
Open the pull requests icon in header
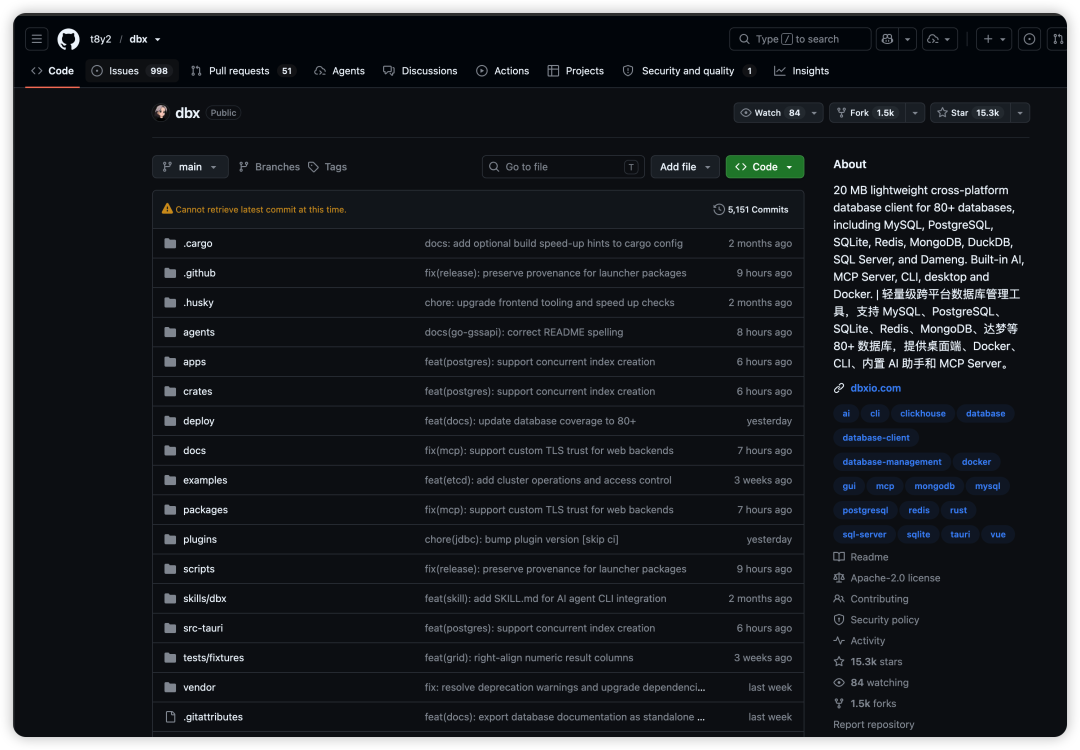tap(1057, 39)
